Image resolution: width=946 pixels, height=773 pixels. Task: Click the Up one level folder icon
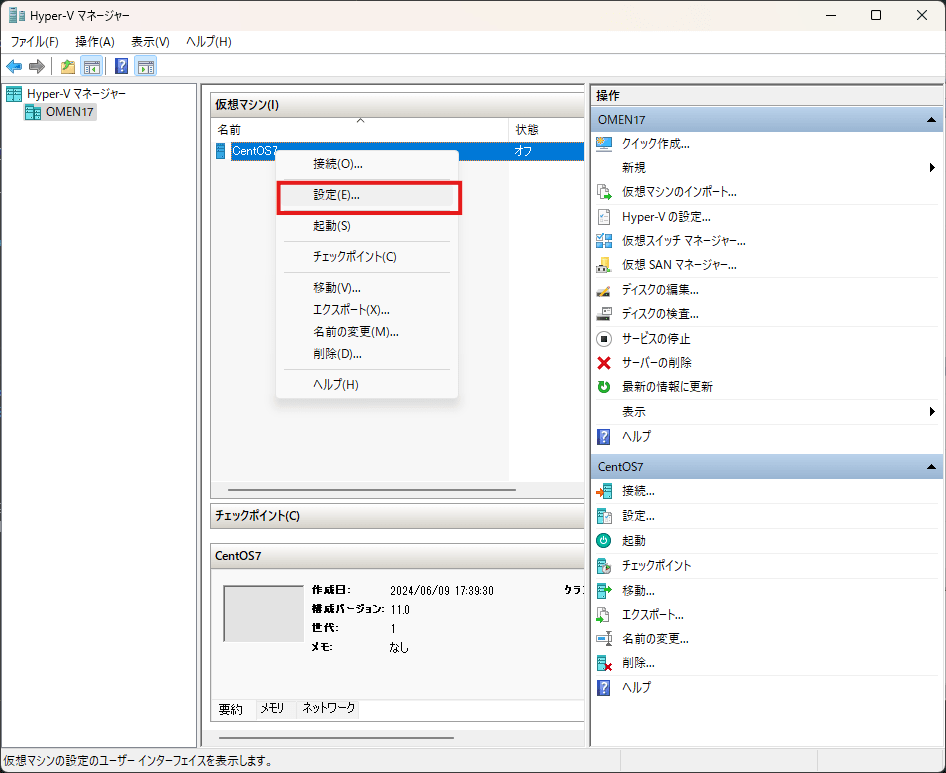(x=68, y=66)
